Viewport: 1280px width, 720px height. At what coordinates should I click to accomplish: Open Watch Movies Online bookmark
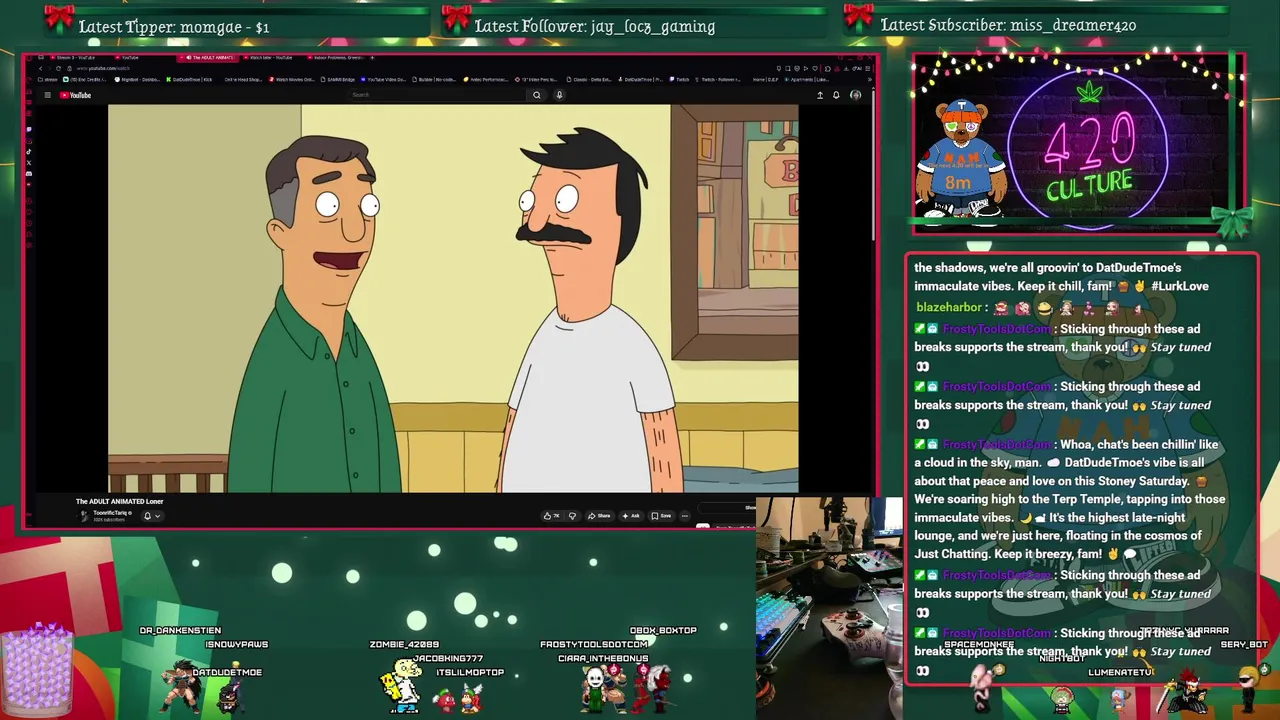tap(292, 79)
